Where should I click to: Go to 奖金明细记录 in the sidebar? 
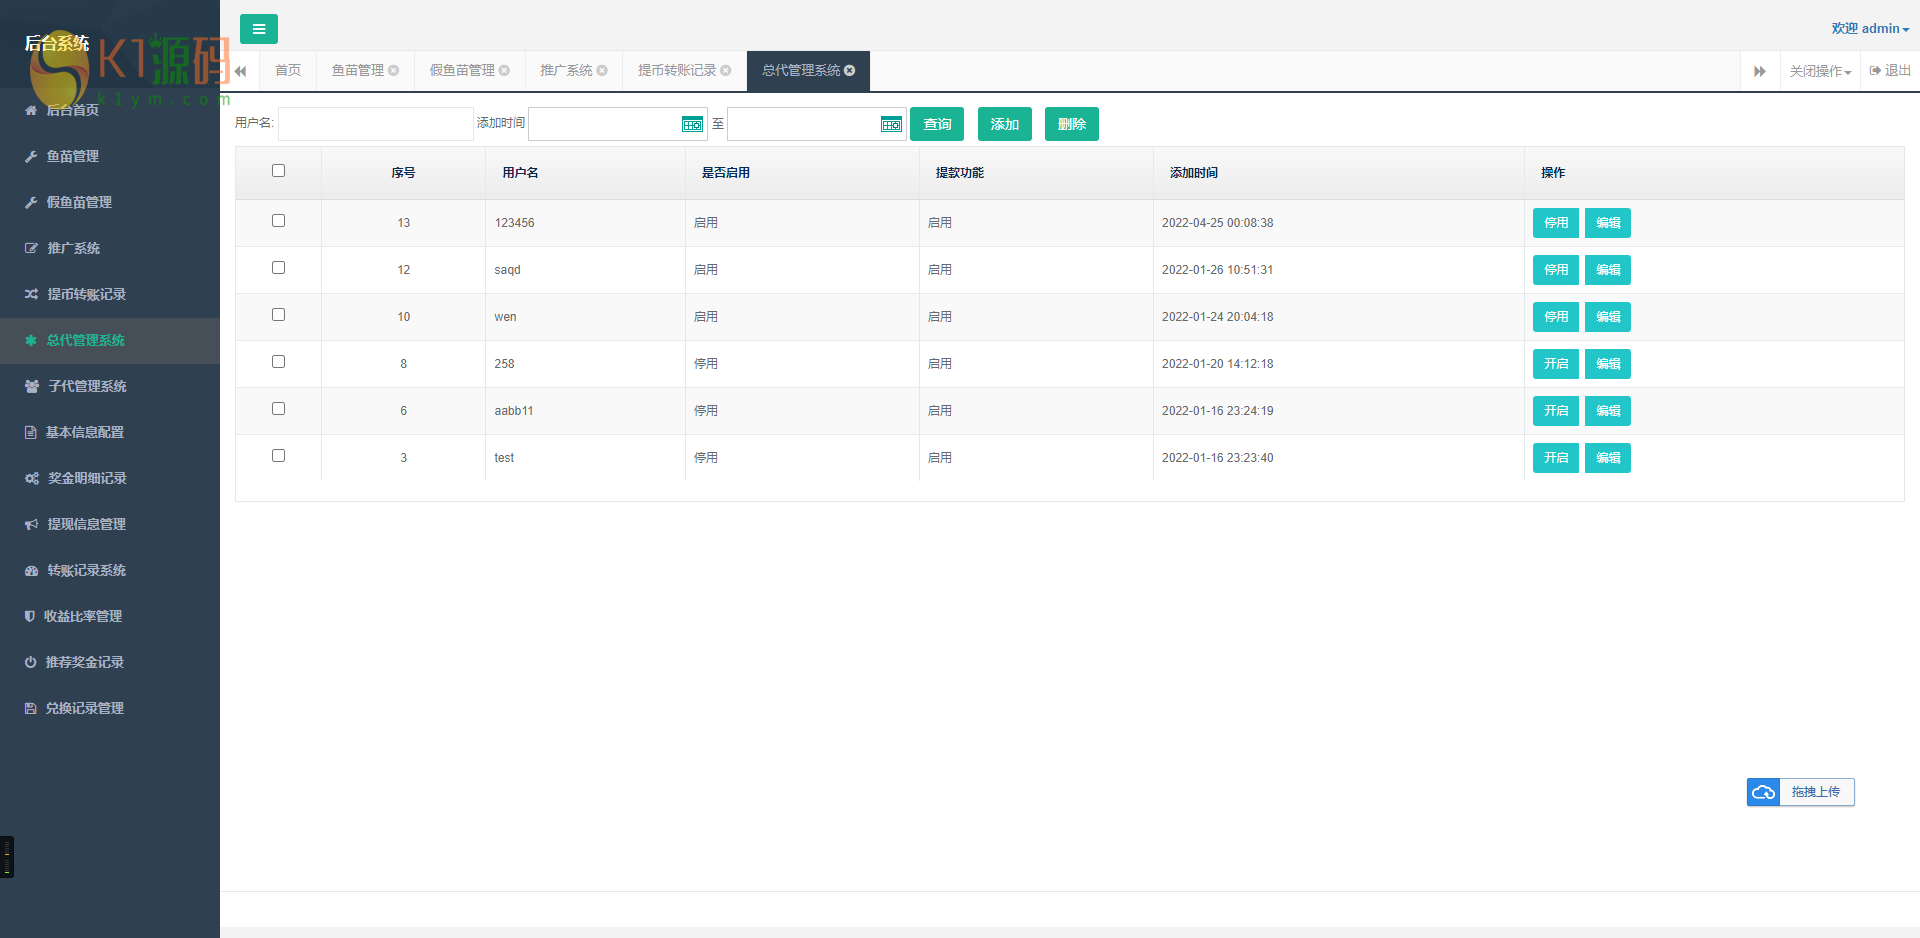pos(87,478)
